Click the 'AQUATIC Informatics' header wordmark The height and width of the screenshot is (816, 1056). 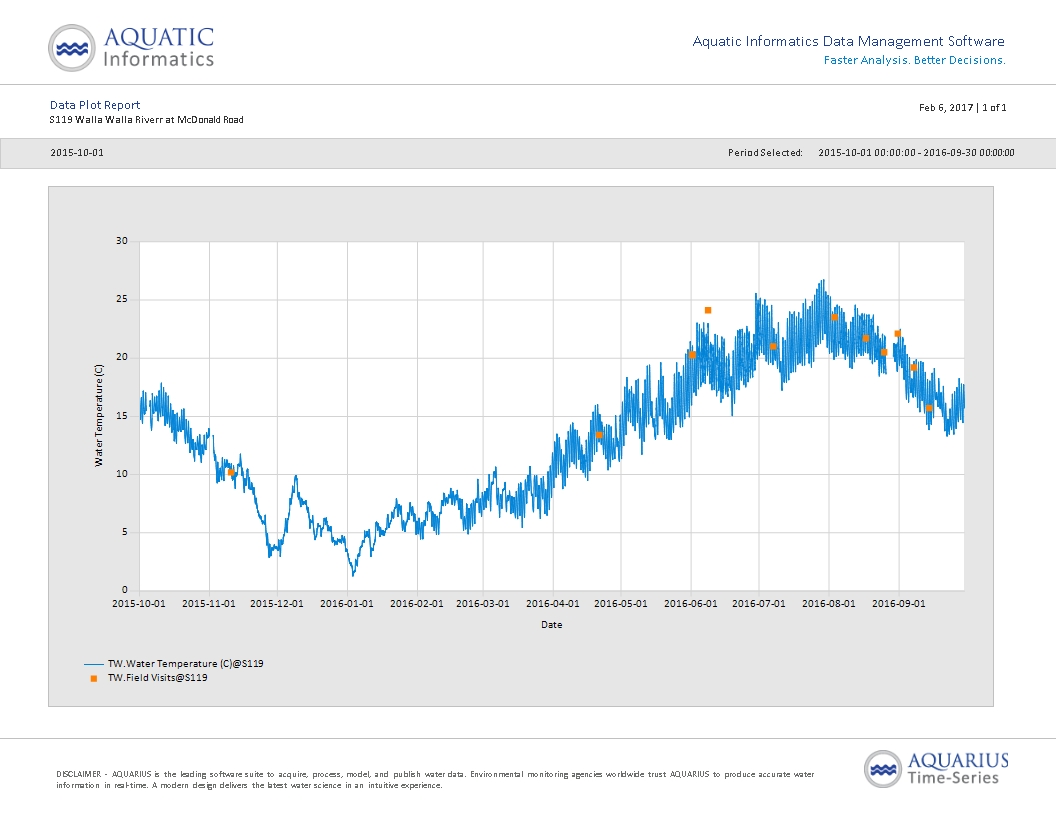click(159, 48)
